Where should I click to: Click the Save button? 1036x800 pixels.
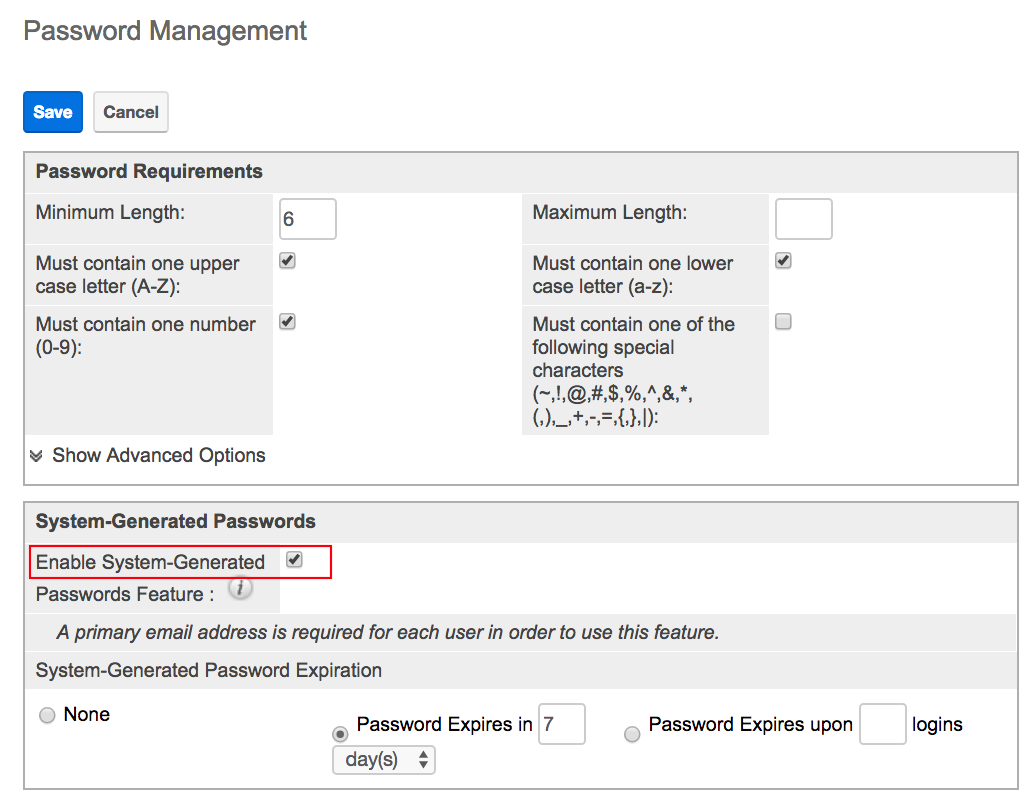tap(53, 112)
